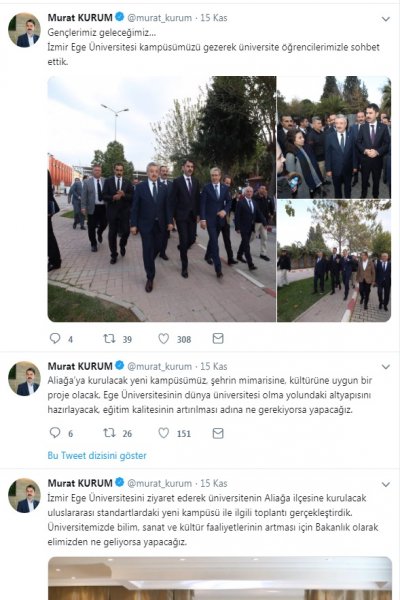Open the 15 Kas timestamp of third tweet
The height and width of the screenshot is (600, 400).
tap(214, 483)
